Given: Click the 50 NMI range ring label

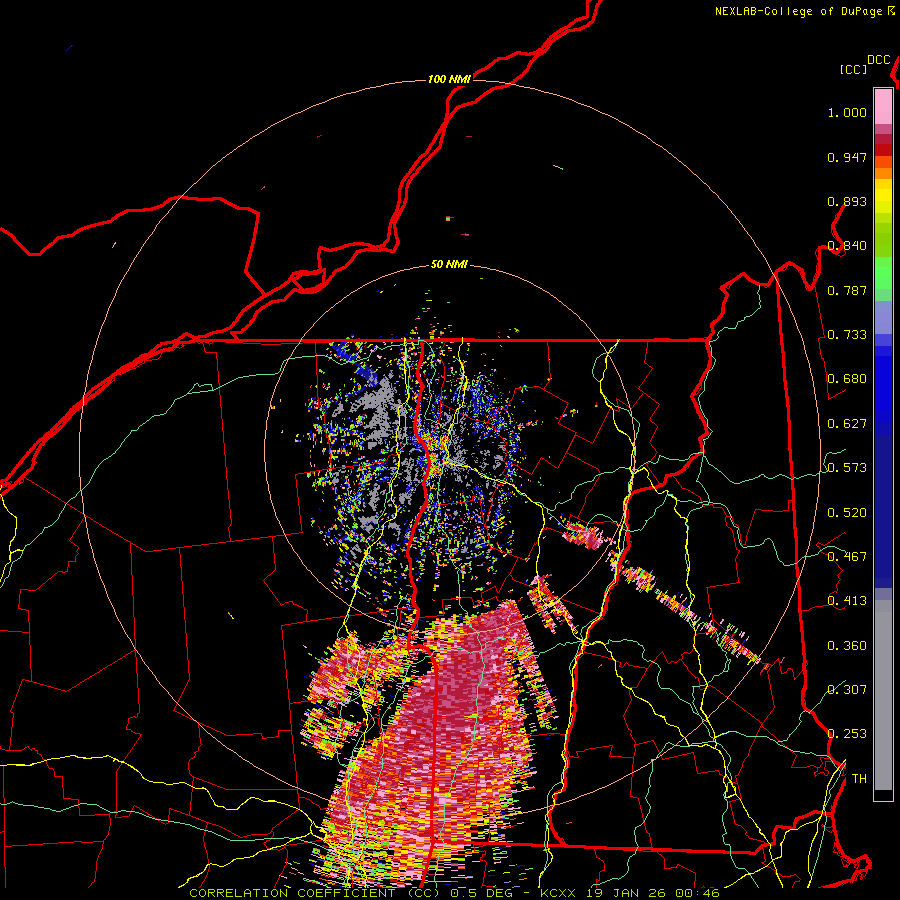Looking at the screenshot, I should tap(449, 265).
